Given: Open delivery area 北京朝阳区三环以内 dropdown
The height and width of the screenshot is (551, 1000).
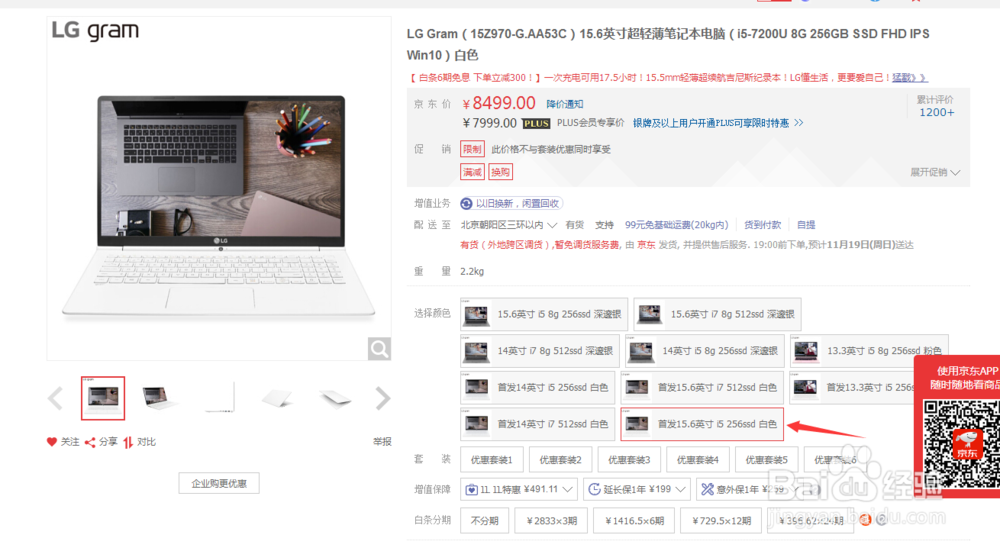Looking at the screenshot, I should 509,224.
